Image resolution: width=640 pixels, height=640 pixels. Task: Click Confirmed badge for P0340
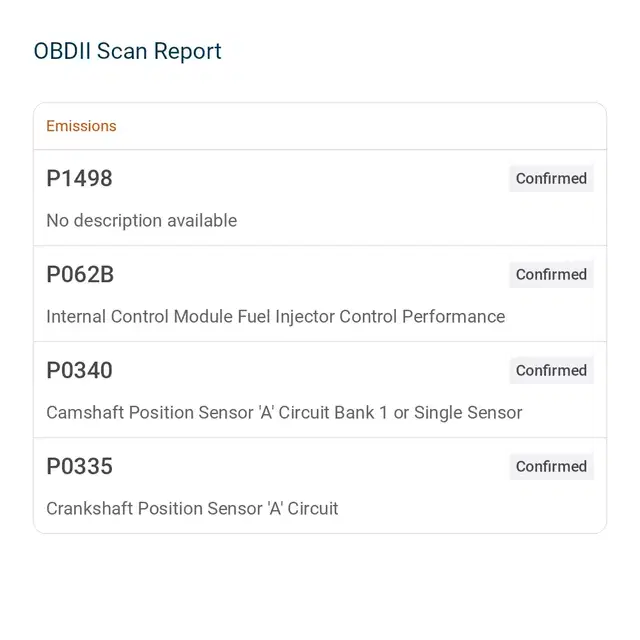551,370
